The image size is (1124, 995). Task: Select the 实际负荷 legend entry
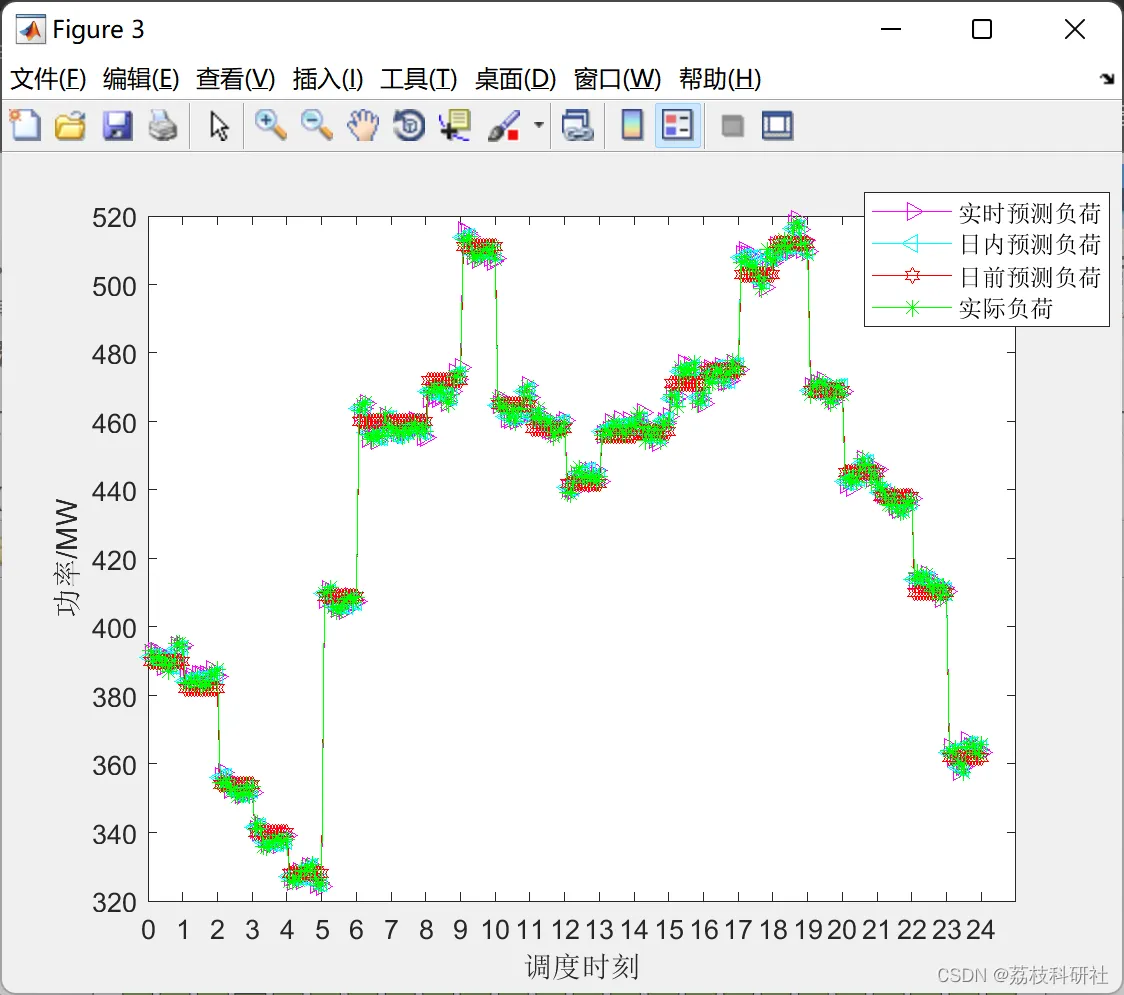(x=1006, y=308)
